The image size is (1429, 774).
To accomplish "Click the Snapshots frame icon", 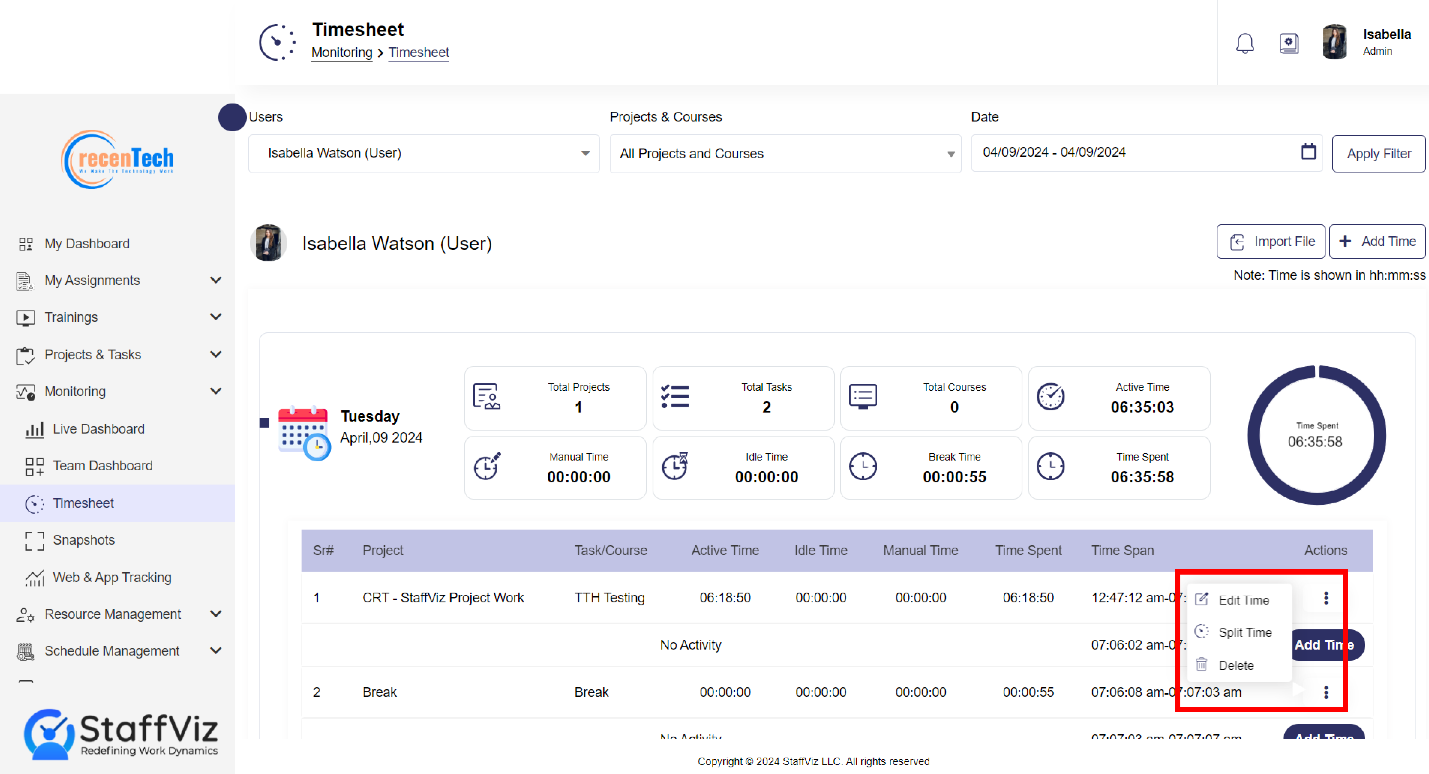I will point(35,541).
